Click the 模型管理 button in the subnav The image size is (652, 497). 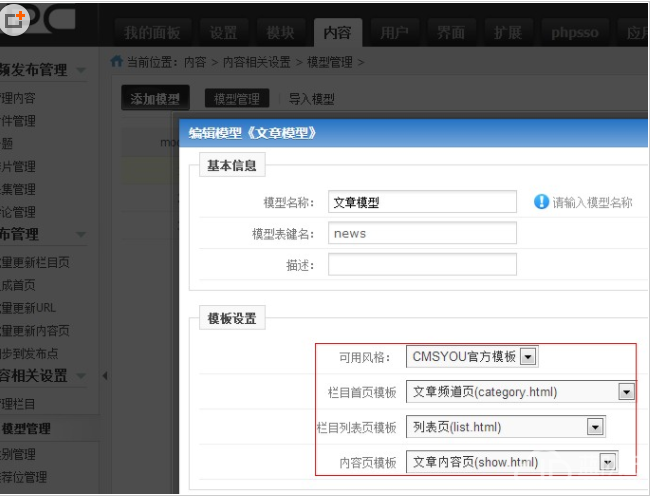click(x=238, y=99)
